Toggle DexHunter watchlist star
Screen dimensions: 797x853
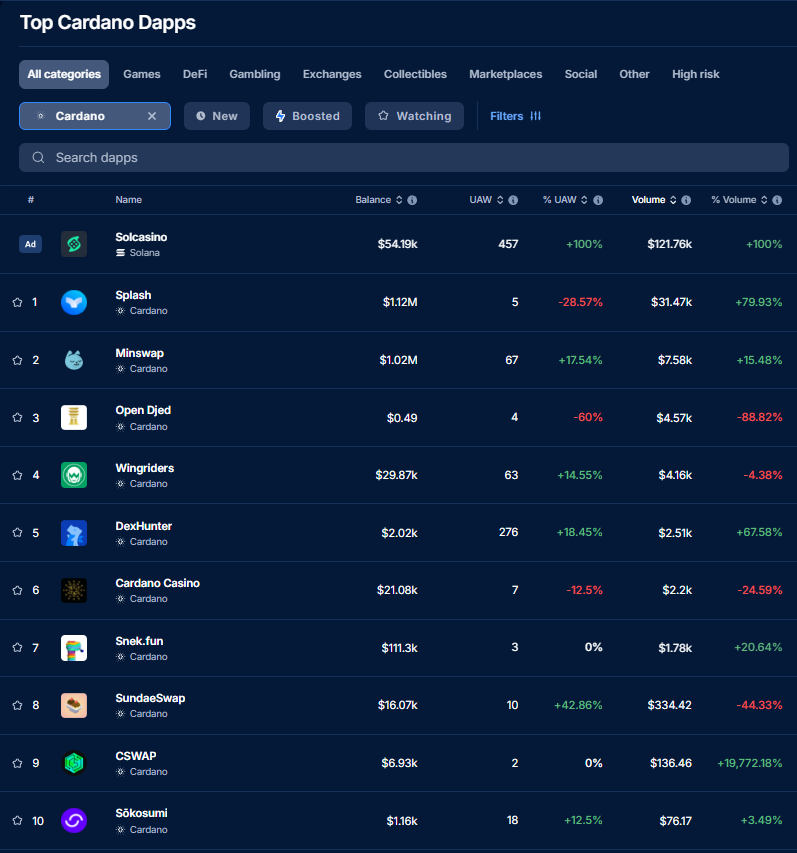coord(17,533)
